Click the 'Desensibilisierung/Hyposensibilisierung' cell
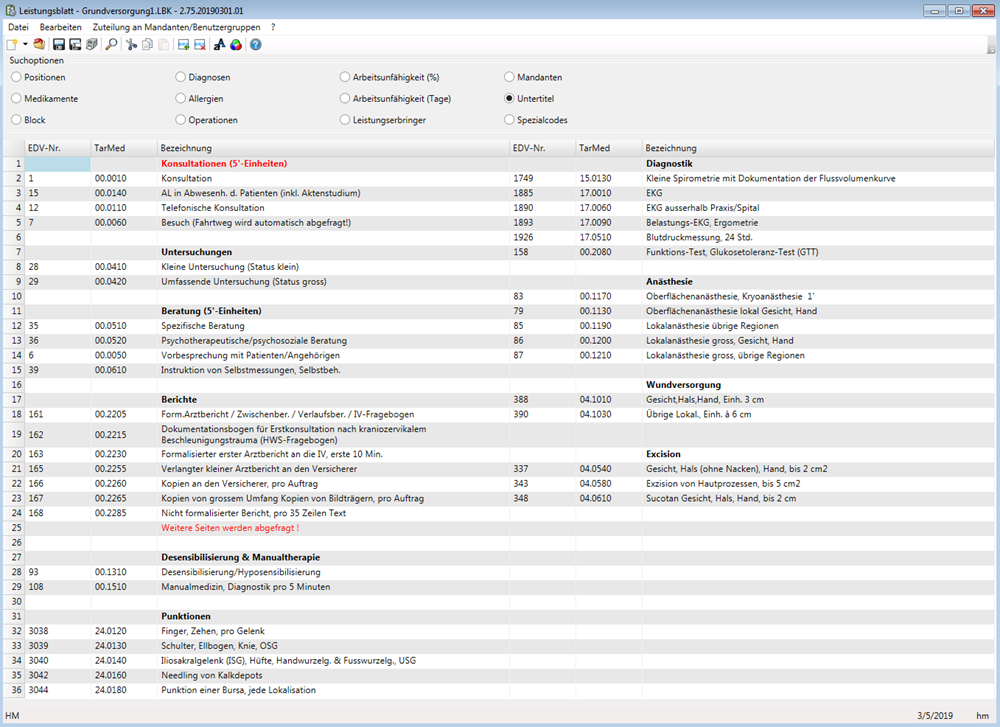Image resolution: width=1000 pixels, height=727 pixels. pos(333,572)
